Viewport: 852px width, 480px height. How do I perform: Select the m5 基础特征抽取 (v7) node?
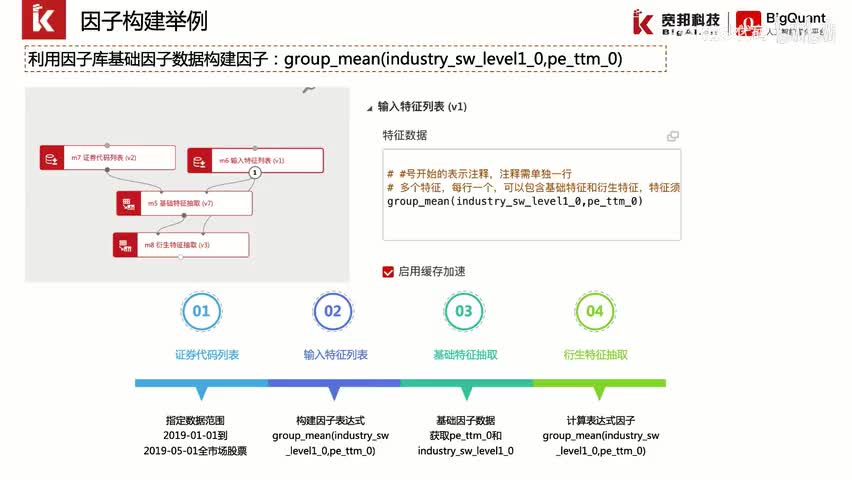point(184,203)
